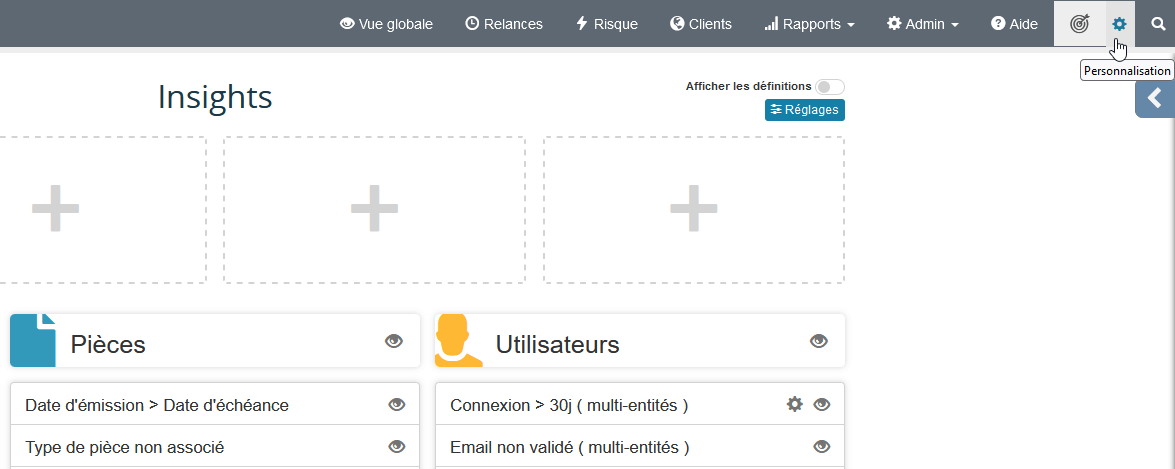Screen dimensions: 1175x469
Task: Go to Vue globale
Action: (386, 24)
